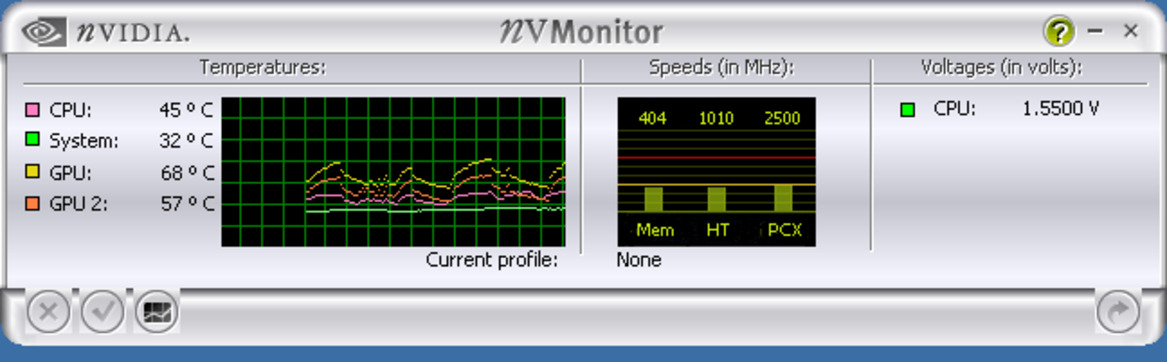This screenshot has height=362, width=1167.
Task: Click the Current profile: label
Action: (492, 260)
